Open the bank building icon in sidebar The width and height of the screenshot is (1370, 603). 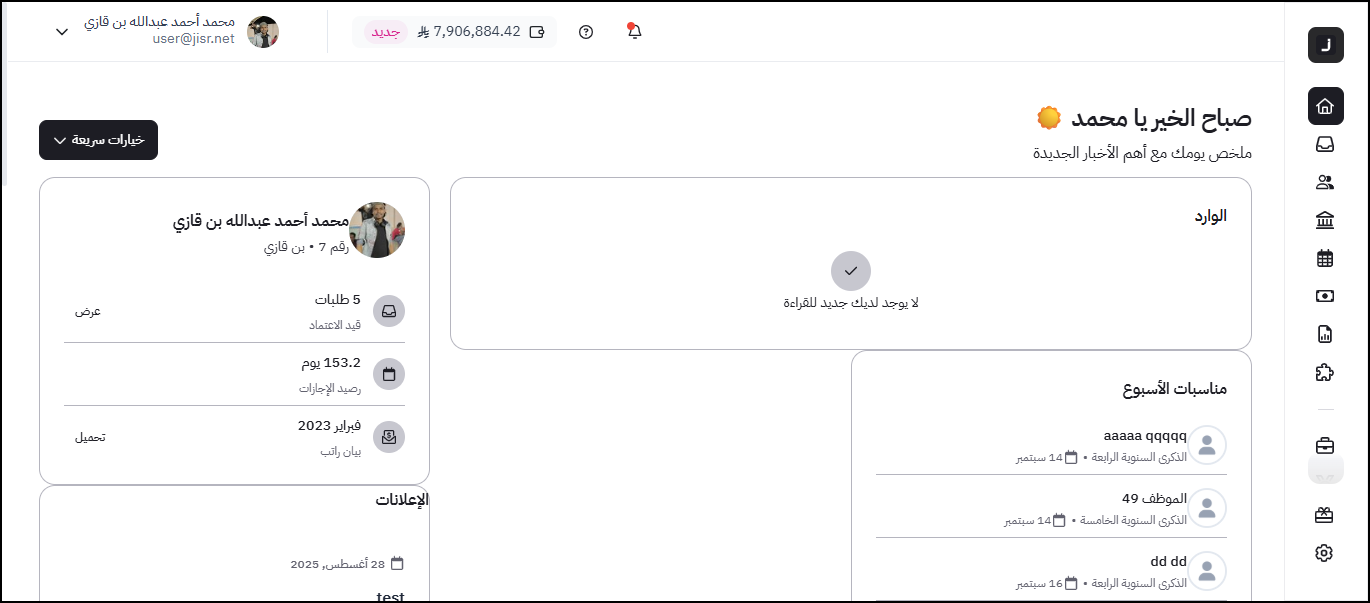(1325, 220)
